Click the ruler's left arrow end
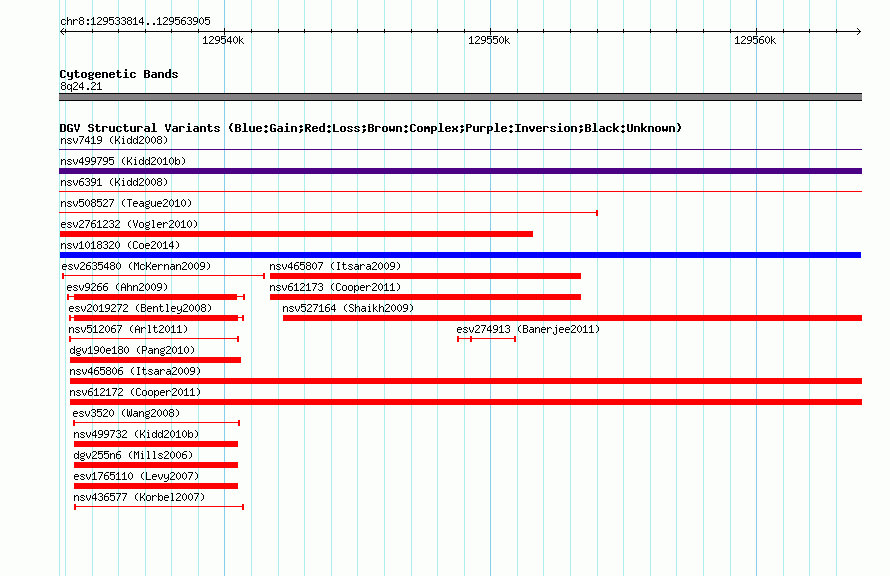Viewport: 890px width, 576px height. tap(63, 32)
